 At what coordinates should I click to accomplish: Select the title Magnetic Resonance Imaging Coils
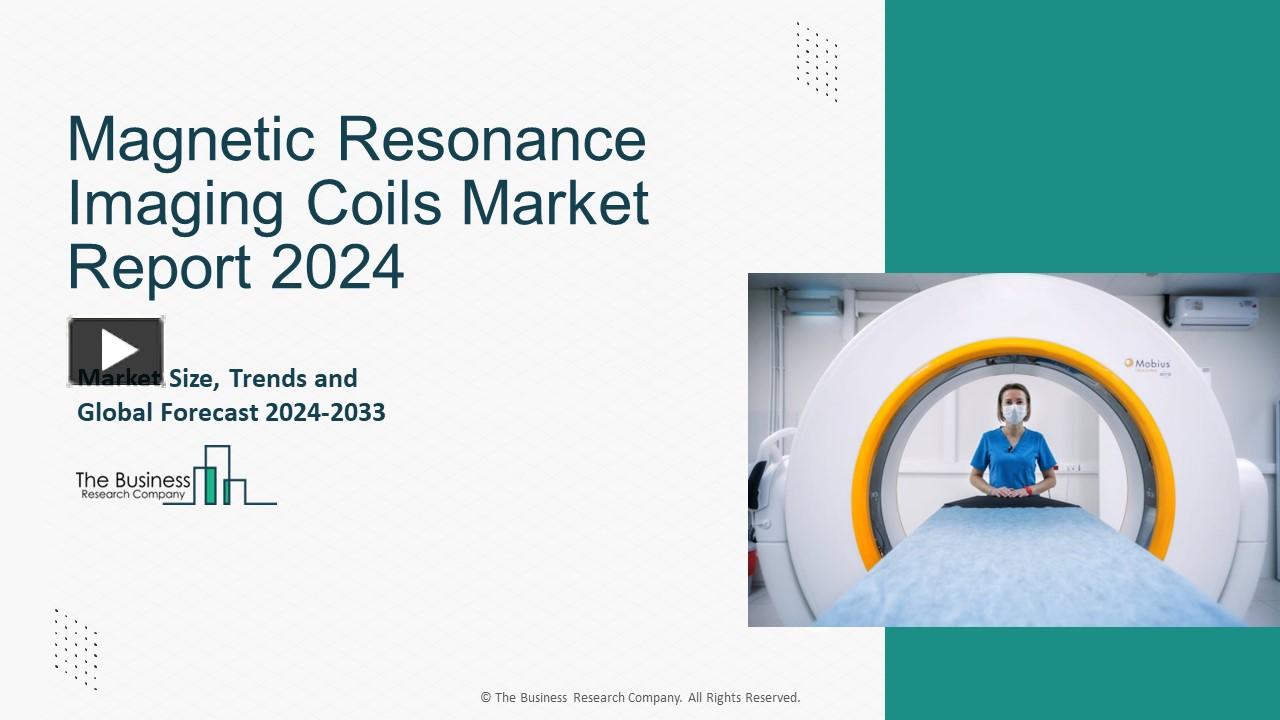pos(355,172)
